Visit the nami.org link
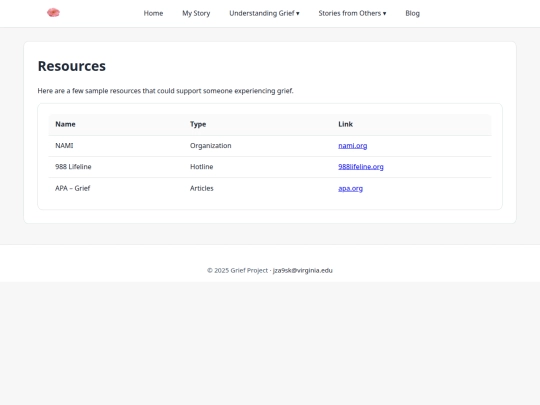540x405 pixels. tap(353, 146)
